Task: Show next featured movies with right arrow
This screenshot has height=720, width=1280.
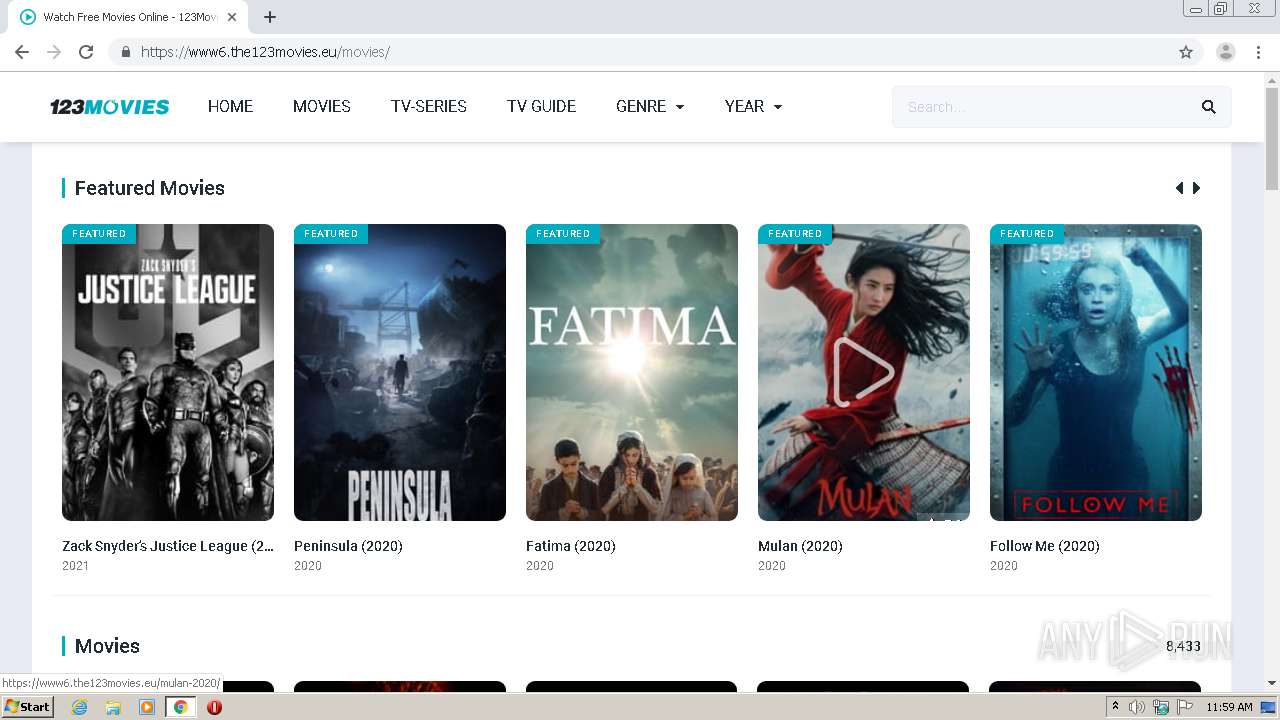Action: coord(1196,188)
